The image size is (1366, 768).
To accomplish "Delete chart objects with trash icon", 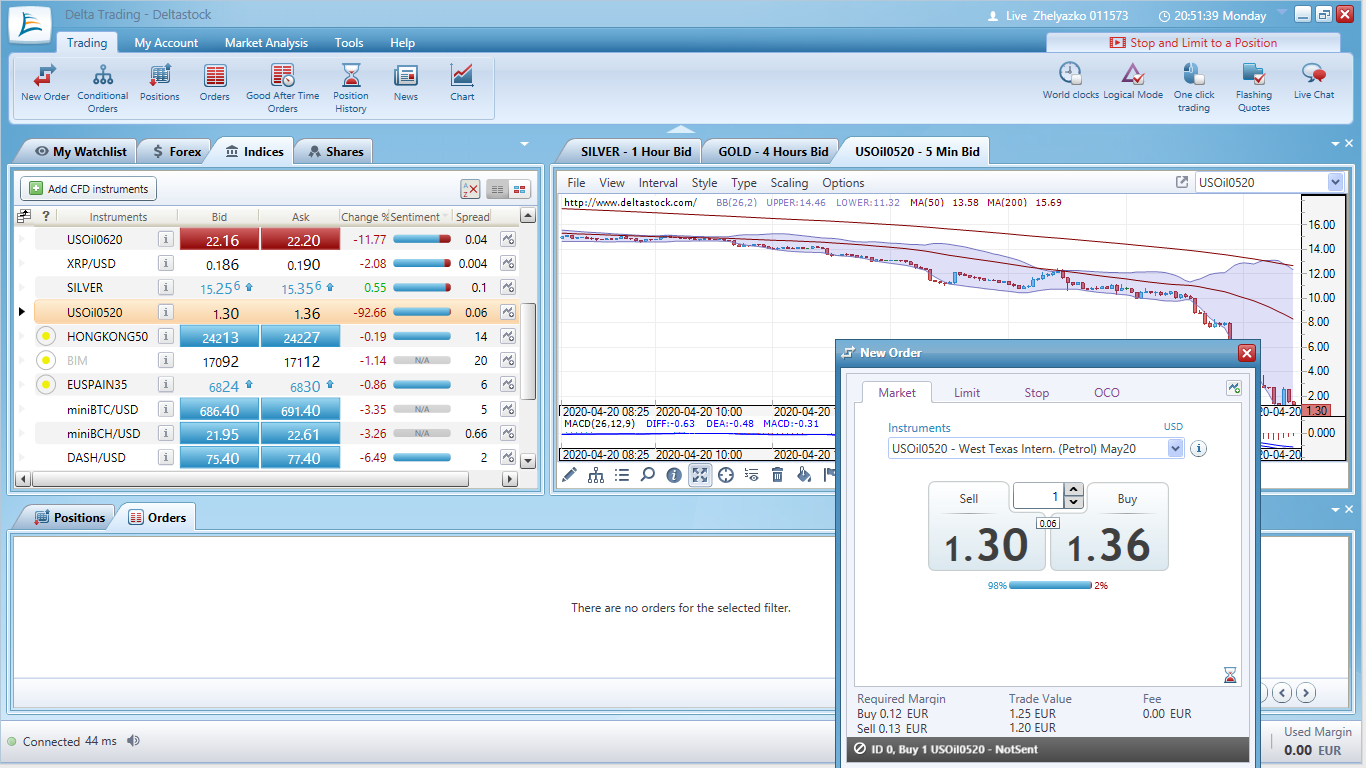I will tap(778, 475).
